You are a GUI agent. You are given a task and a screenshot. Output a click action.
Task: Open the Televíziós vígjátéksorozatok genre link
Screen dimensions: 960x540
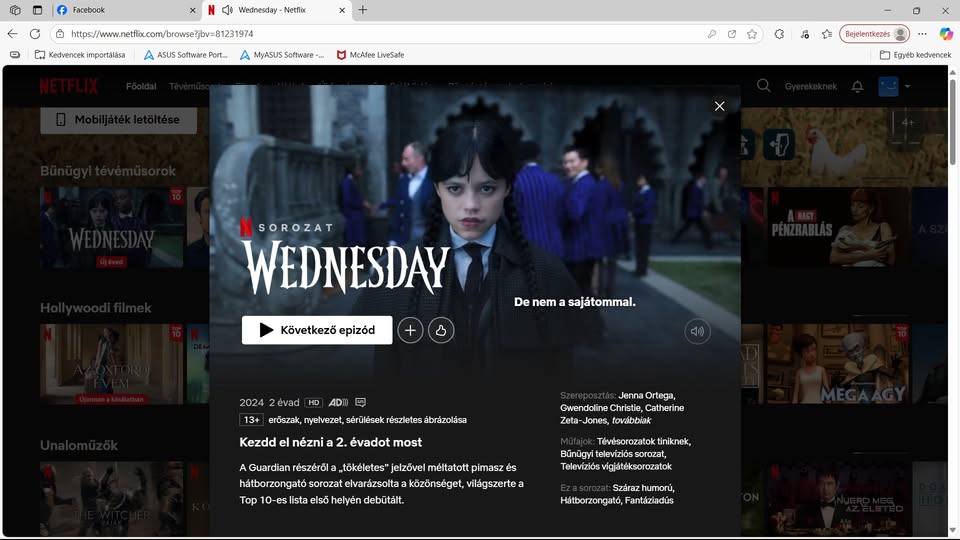pos(616,467)
